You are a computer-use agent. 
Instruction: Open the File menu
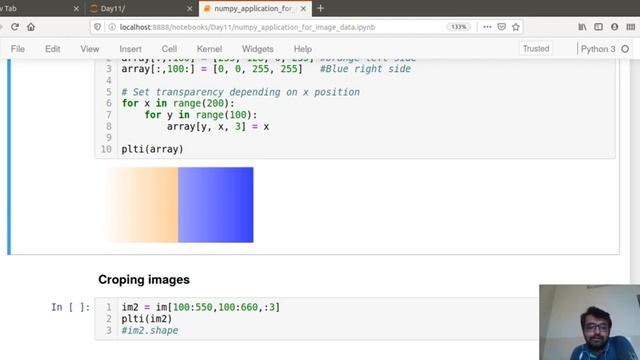point(18,49)
